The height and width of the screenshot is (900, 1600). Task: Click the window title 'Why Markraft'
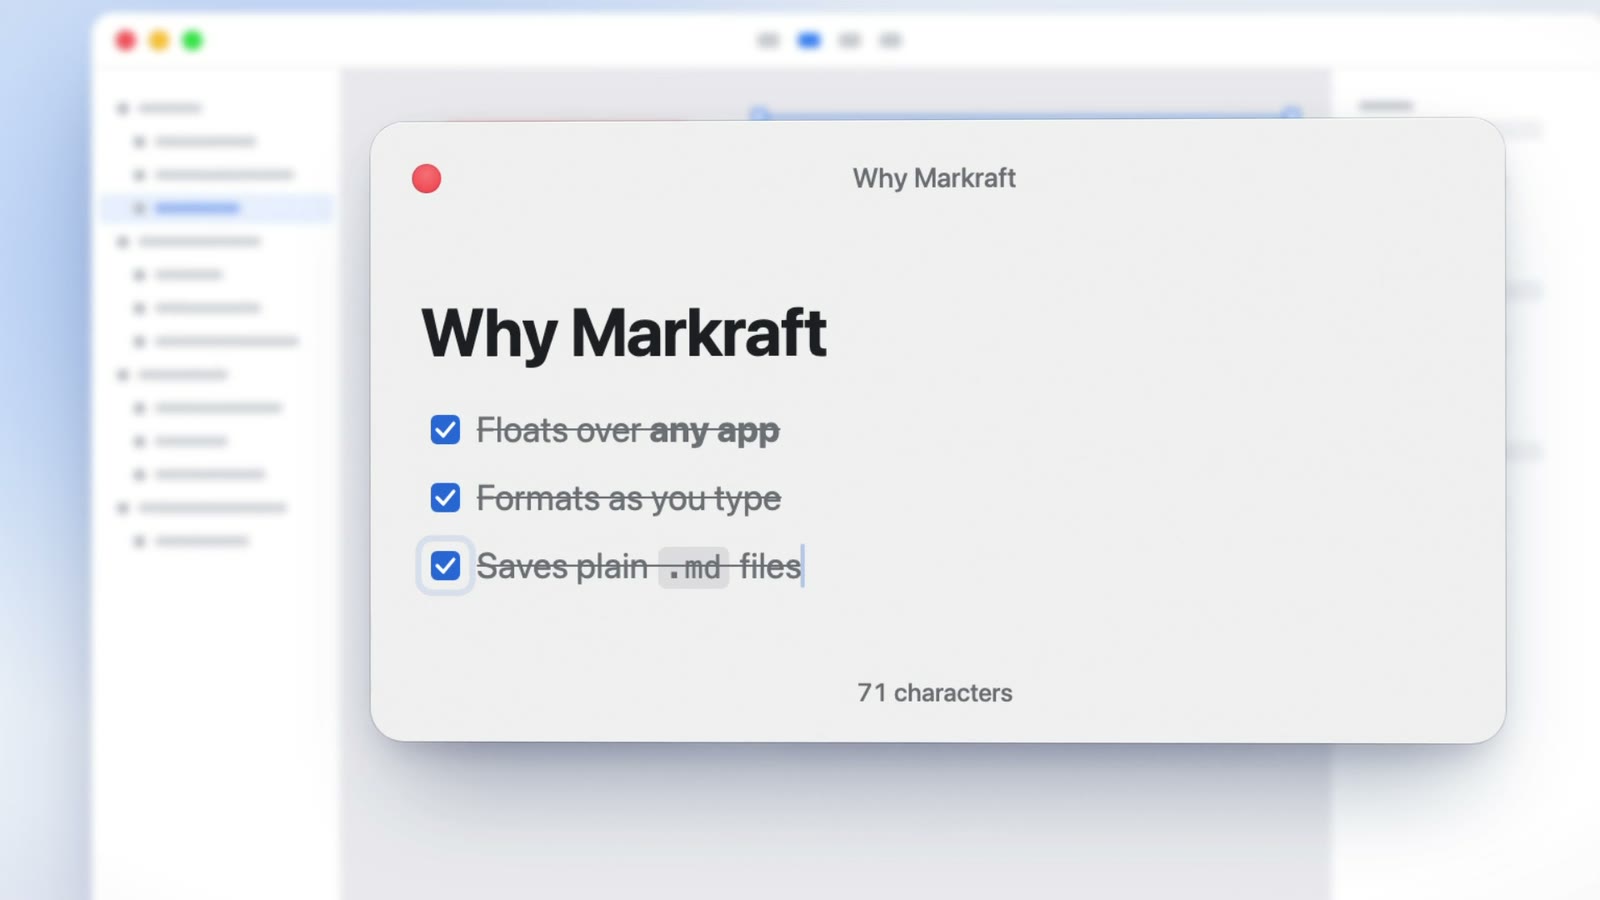934,178
